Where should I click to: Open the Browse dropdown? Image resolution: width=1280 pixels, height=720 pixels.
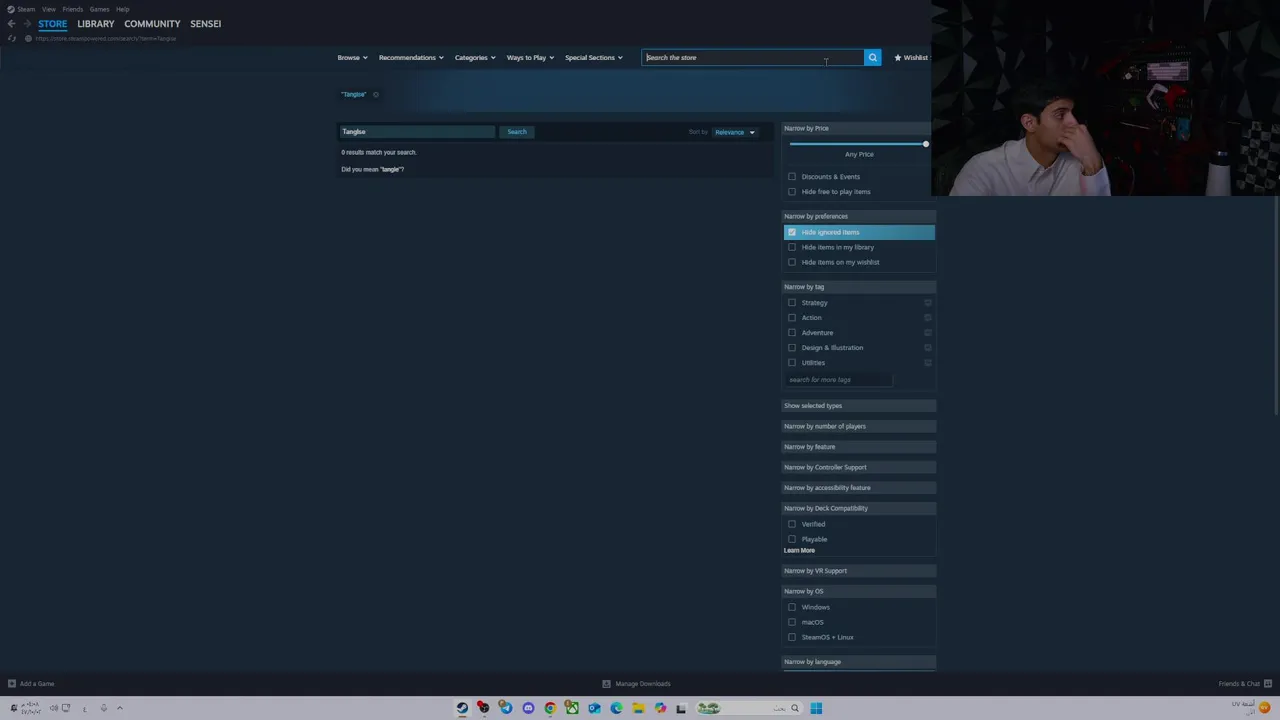point(352,57)
